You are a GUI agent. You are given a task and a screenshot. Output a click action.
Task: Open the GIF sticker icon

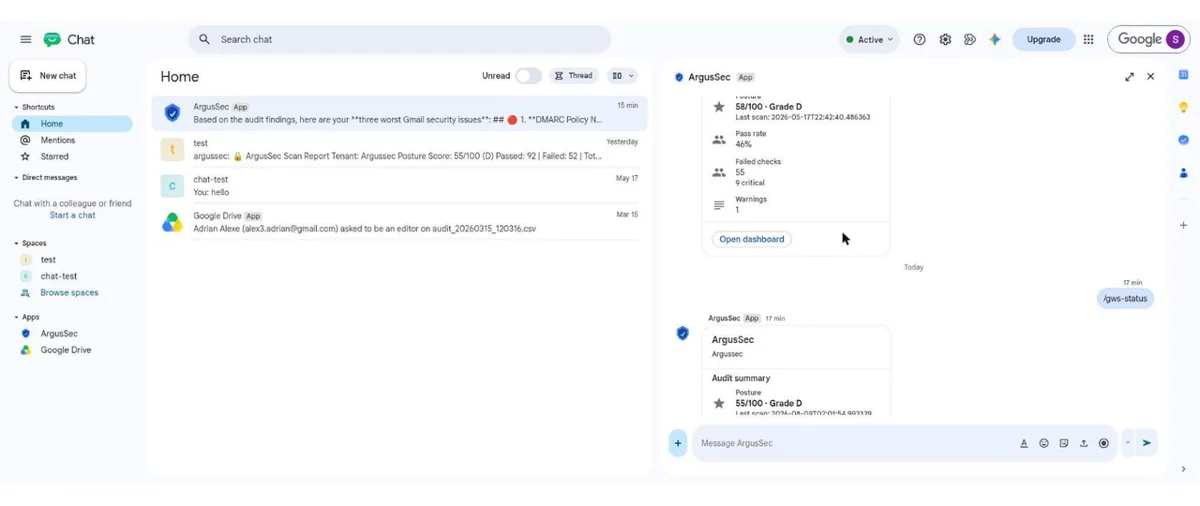[x=1064, y=443]
